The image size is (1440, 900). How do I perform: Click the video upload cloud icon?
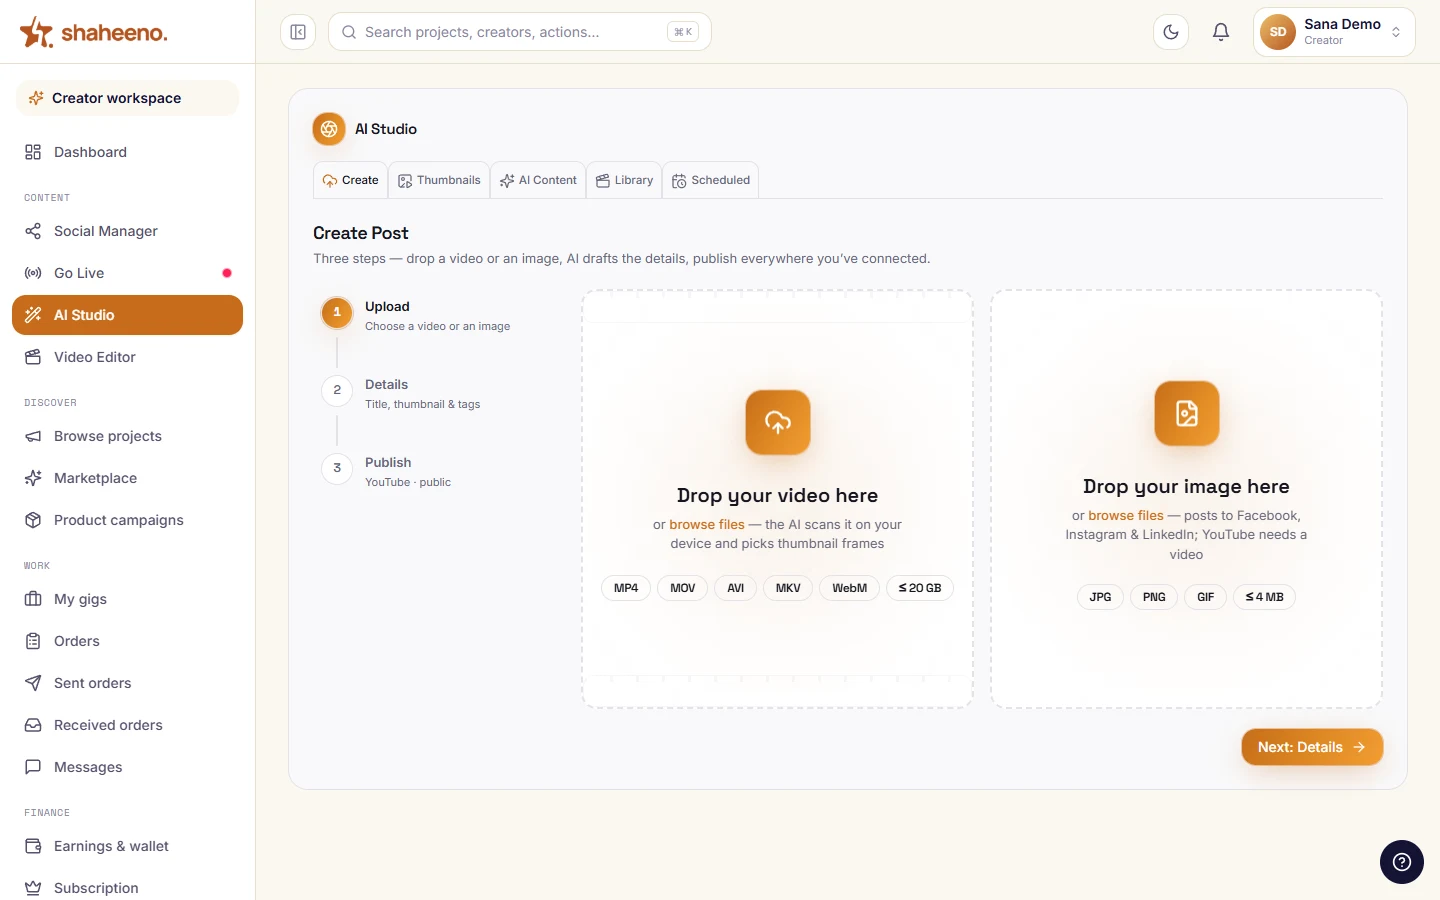tap(778, 422)
